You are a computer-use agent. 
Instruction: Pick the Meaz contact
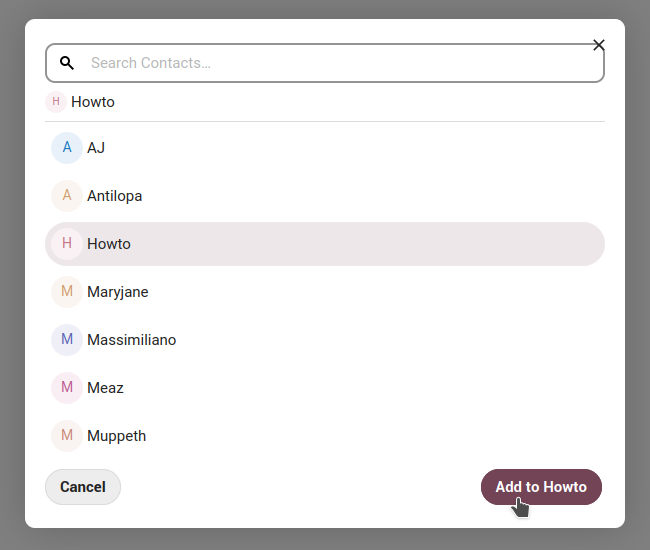(325, 388)
